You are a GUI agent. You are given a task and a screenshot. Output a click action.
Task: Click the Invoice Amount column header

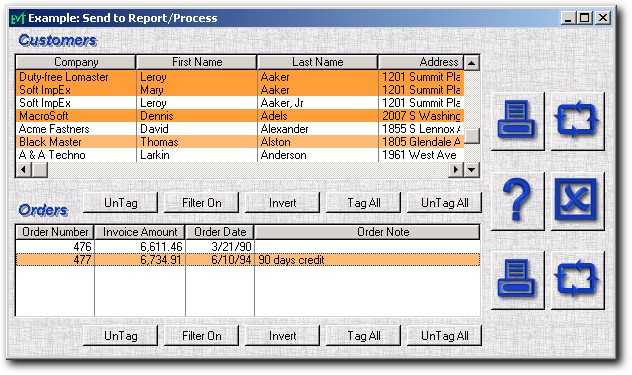click(140, 232)
